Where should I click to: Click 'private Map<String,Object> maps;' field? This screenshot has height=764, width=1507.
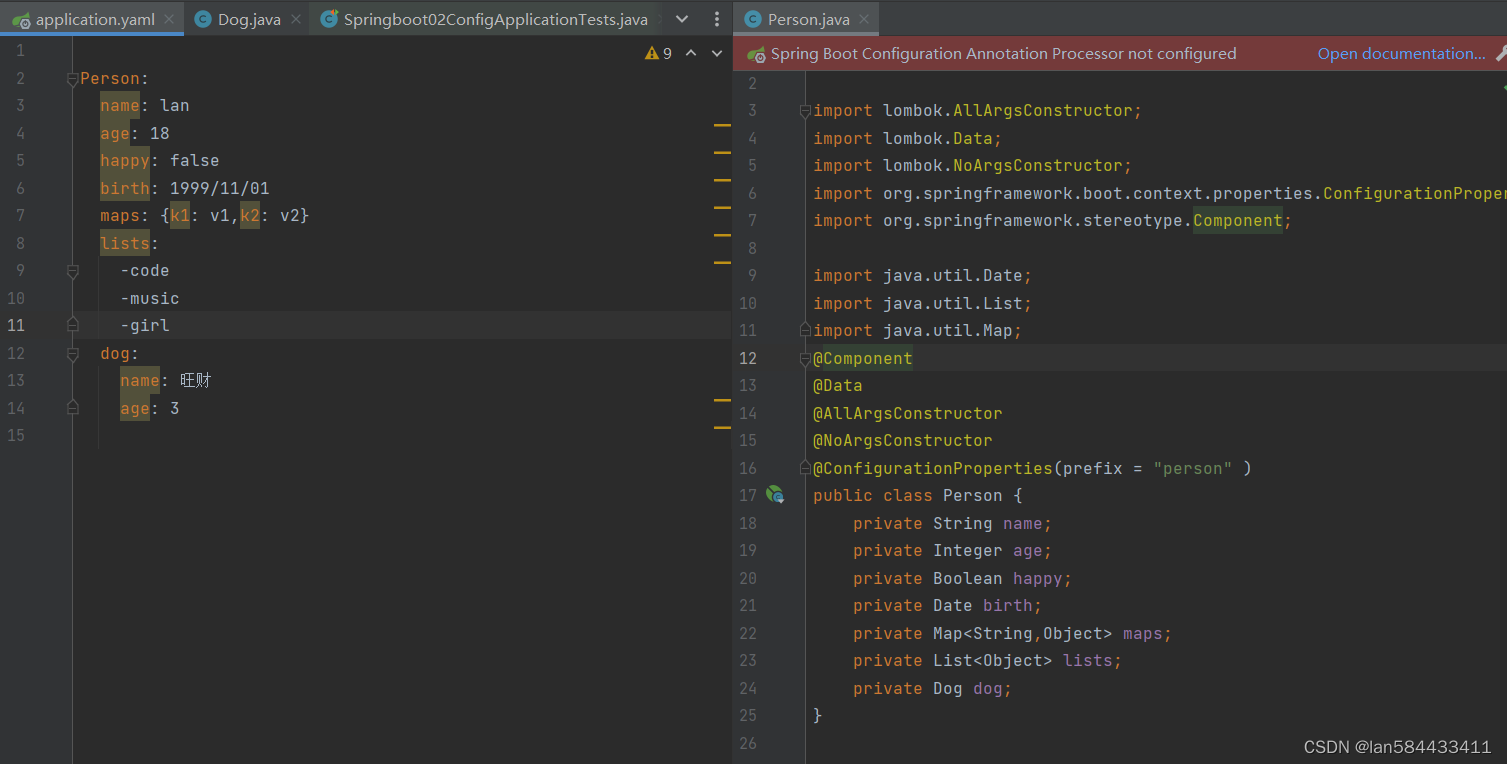pos(1012,633)
